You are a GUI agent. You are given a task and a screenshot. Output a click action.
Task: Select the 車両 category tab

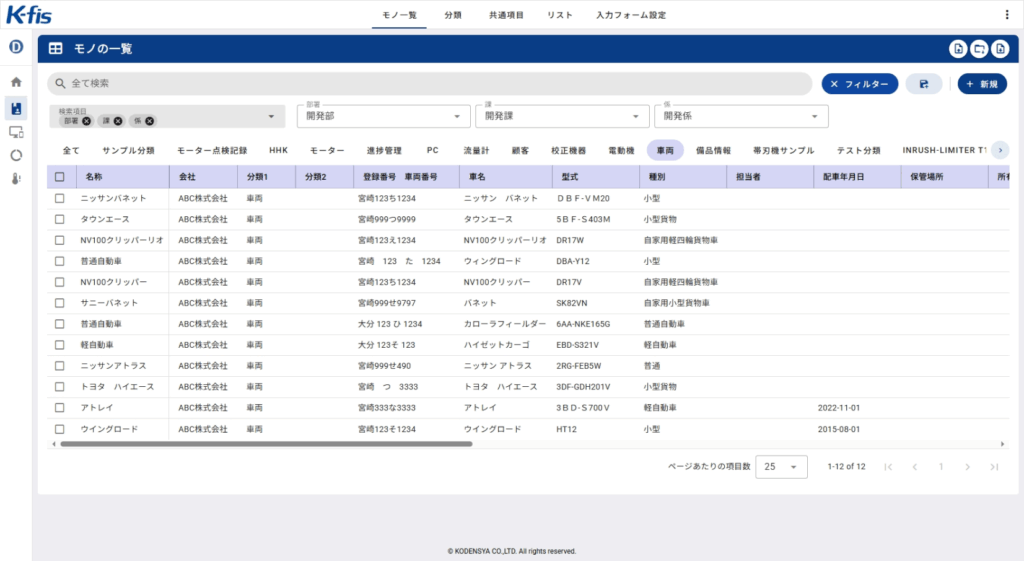pyautogui.click(x=665, y=150)
